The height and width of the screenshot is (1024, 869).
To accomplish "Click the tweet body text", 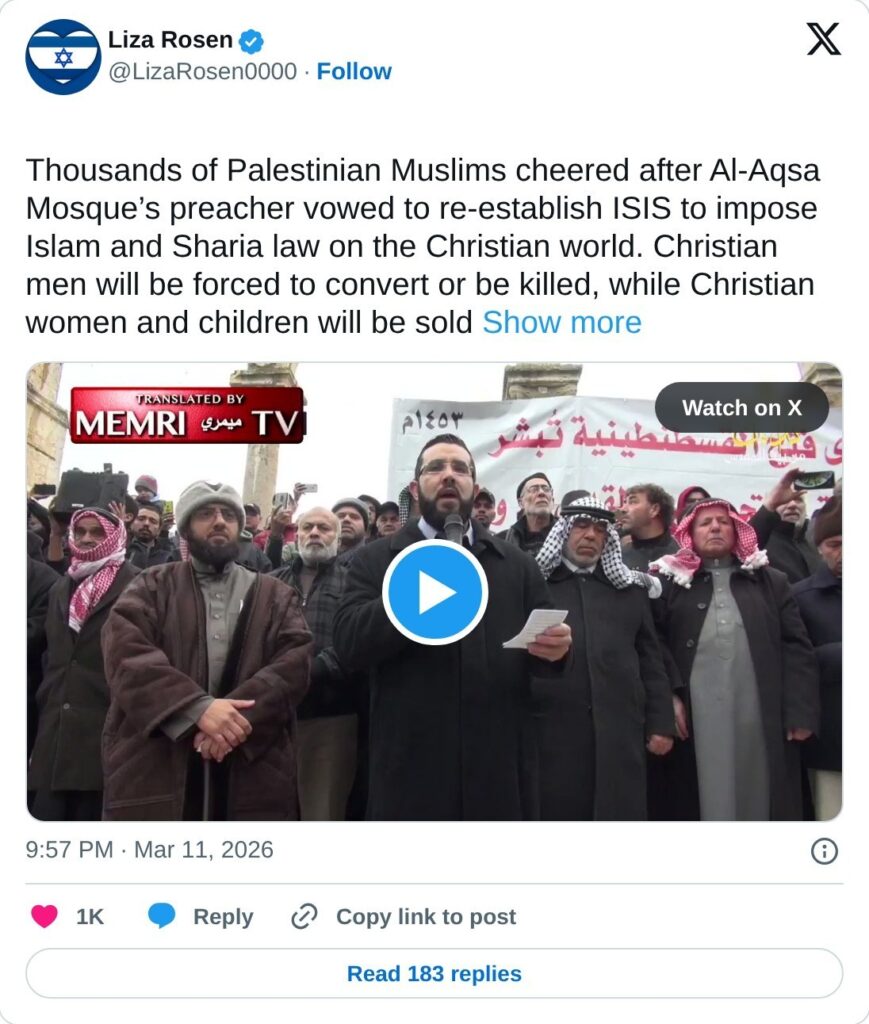I will click(422, 246).
